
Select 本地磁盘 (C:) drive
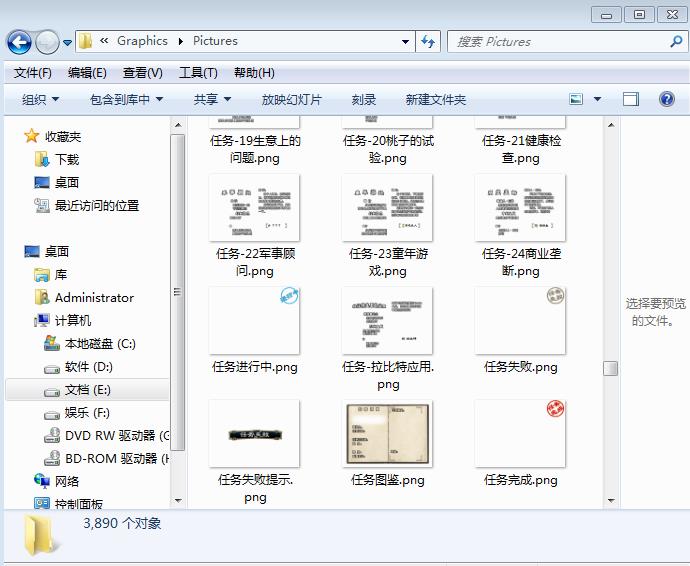pyautogui.click(x=100, y=343)
